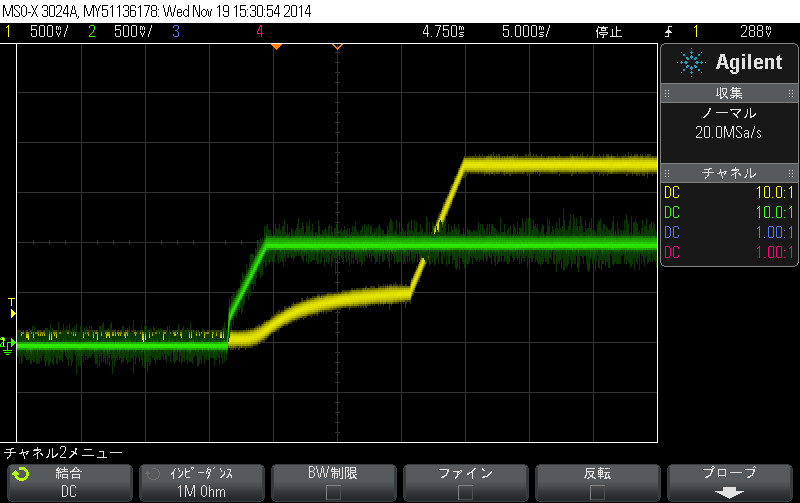Viewport: 800px width, 503px height.
Task: Click the yellow DC 10.0:1 channel row
Action: 729,192
